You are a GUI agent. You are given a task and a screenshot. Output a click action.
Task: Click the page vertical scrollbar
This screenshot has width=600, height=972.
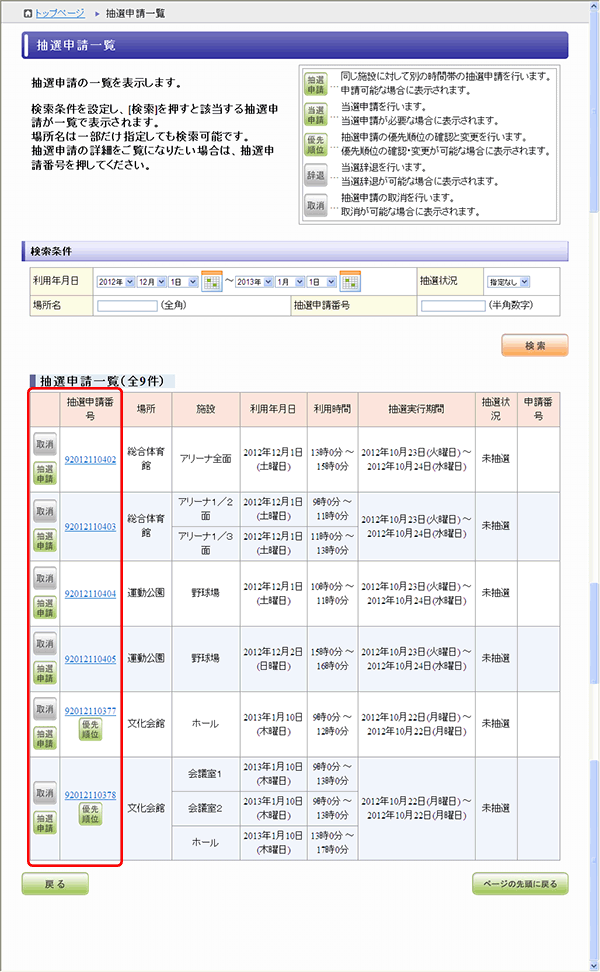(594, 486)
